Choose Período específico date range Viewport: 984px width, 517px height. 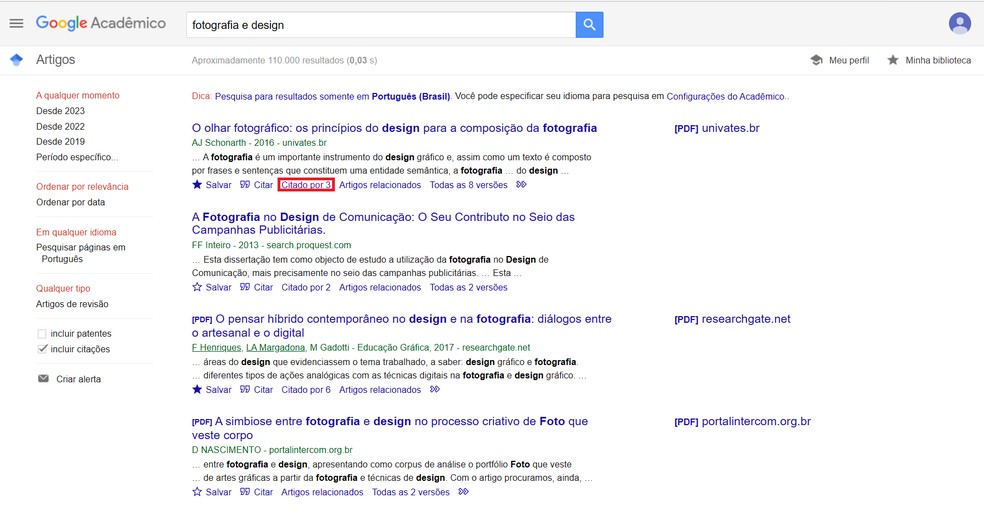click(77, 157)
